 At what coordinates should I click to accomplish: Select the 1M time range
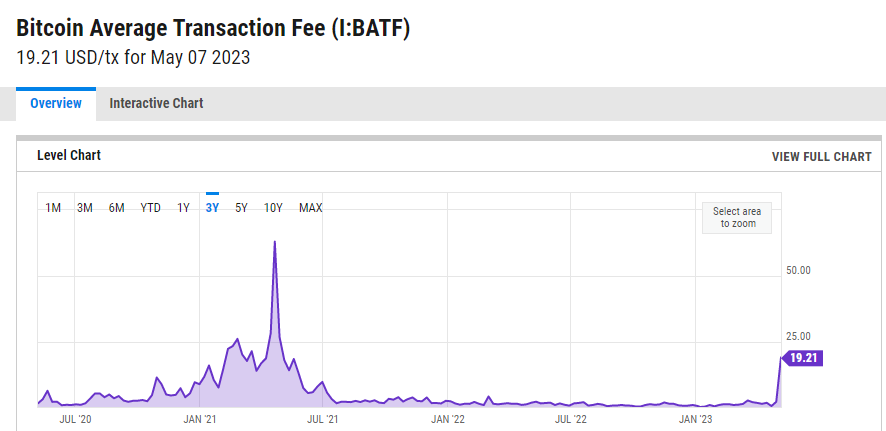[x=53, y=208]
